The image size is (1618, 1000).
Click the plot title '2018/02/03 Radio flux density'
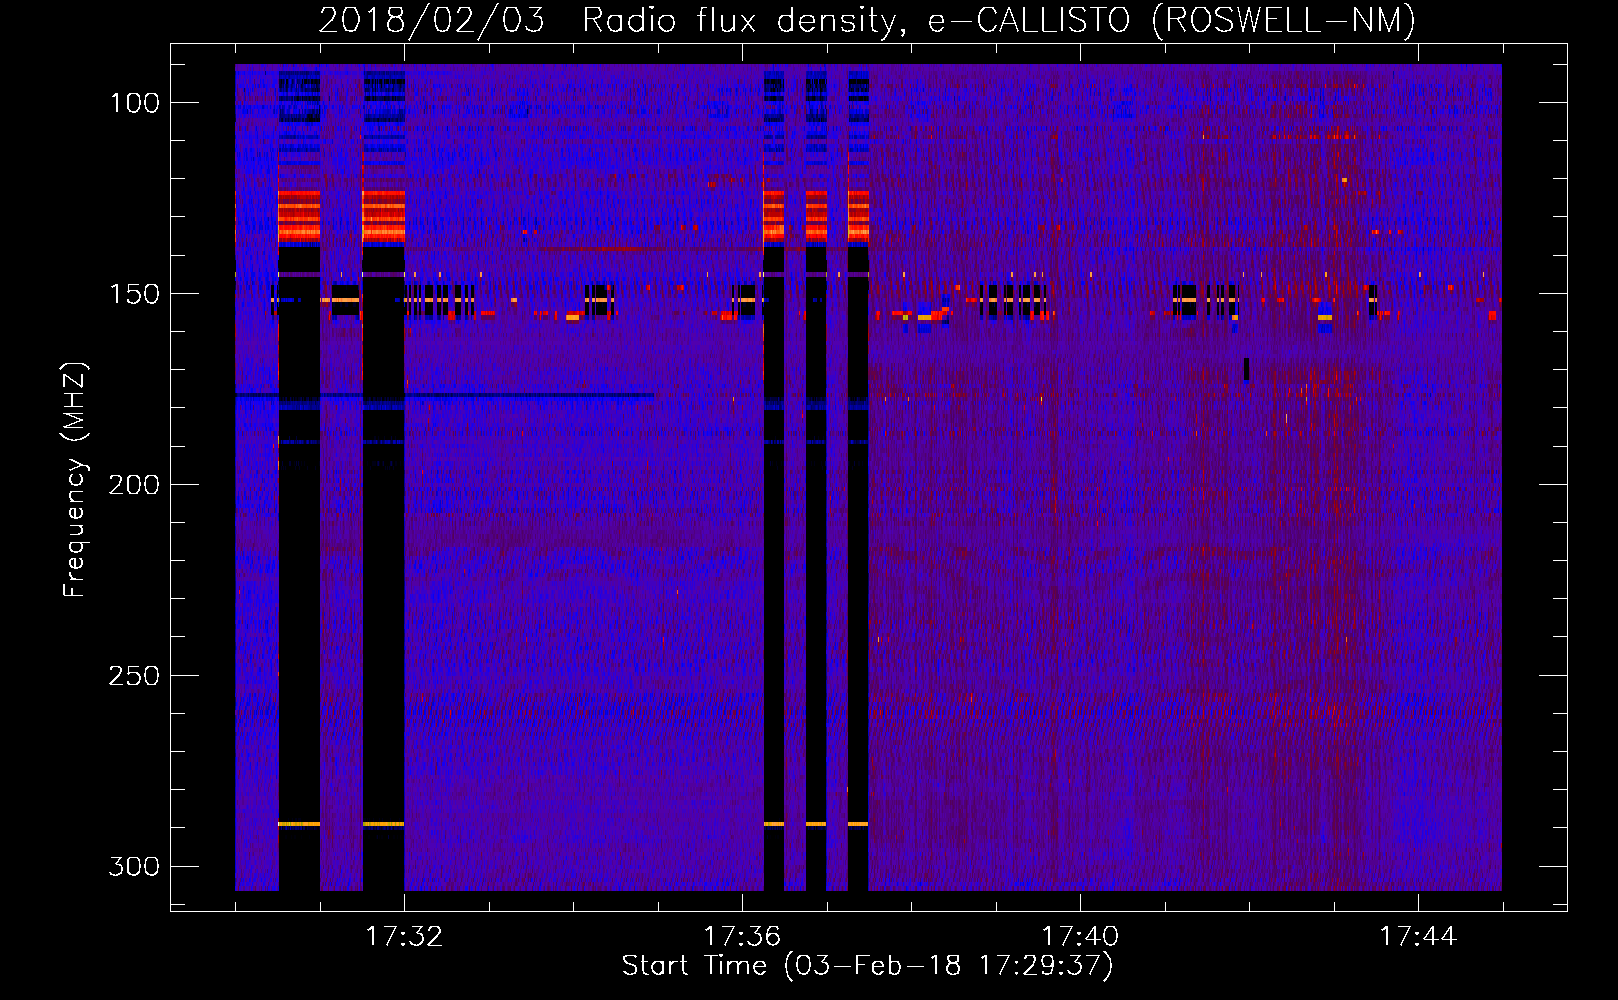(867, 20)
